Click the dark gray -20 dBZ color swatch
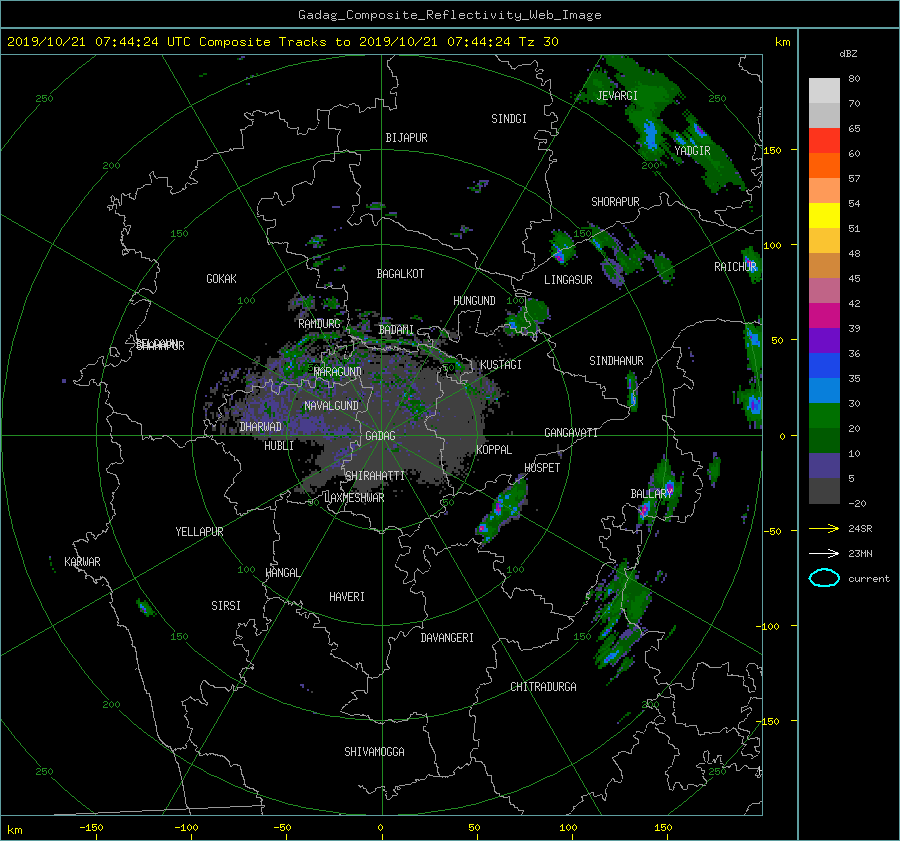The height and width of the screenshot is (841, 900). pos(824,491)
